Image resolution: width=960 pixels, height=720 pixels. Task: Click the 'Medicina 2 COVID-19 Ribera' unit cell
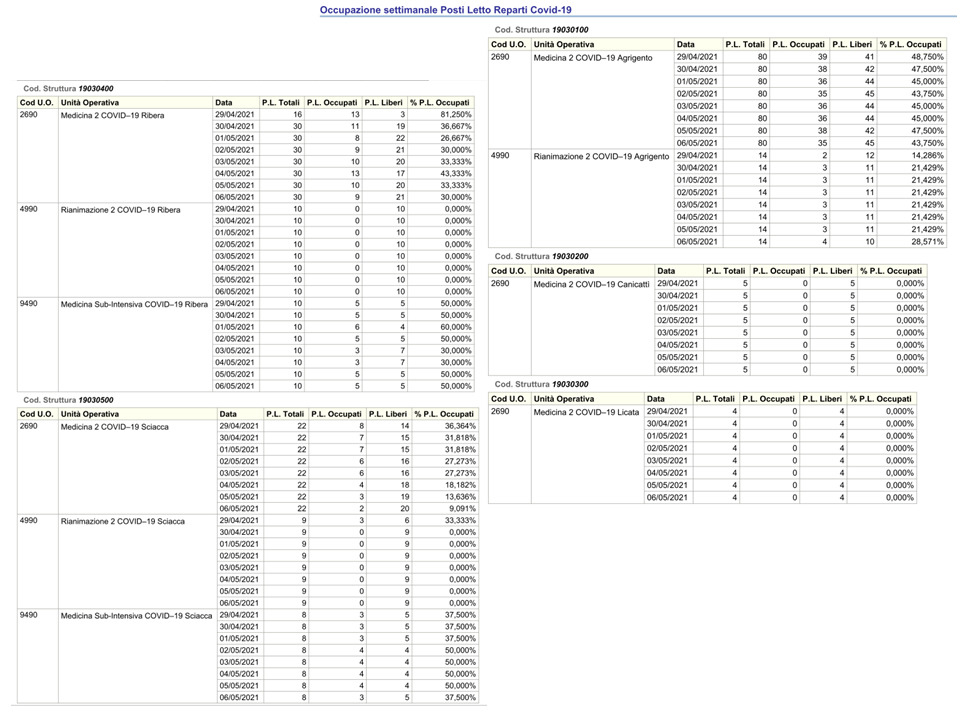coord(112,116)
